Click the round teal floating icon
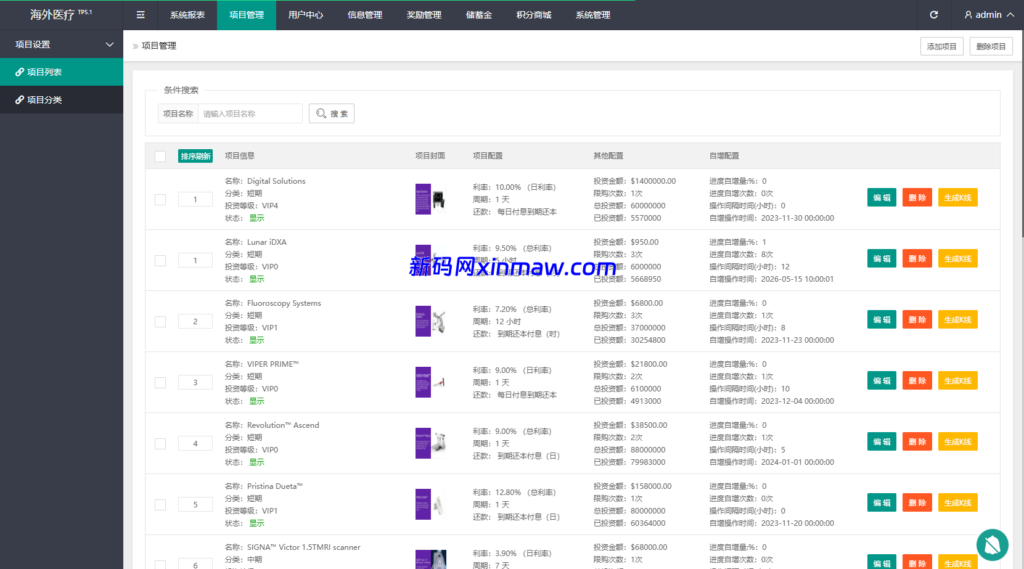This screenshot has height=569, width=1024. pyautogui.click(x=992, y=545)
